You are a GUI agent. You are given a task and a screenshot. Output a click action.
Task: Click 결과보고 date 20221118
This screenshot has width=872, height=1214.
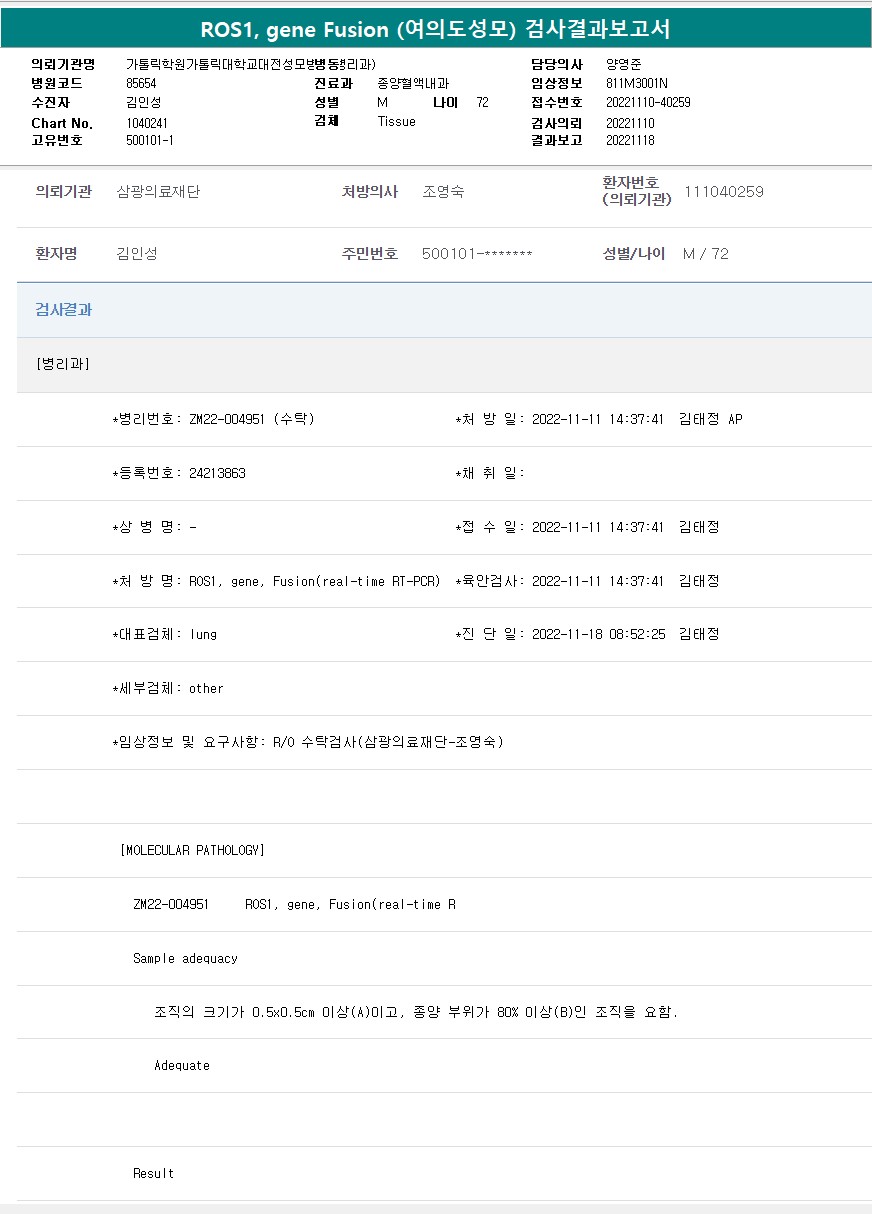point(630,140)
